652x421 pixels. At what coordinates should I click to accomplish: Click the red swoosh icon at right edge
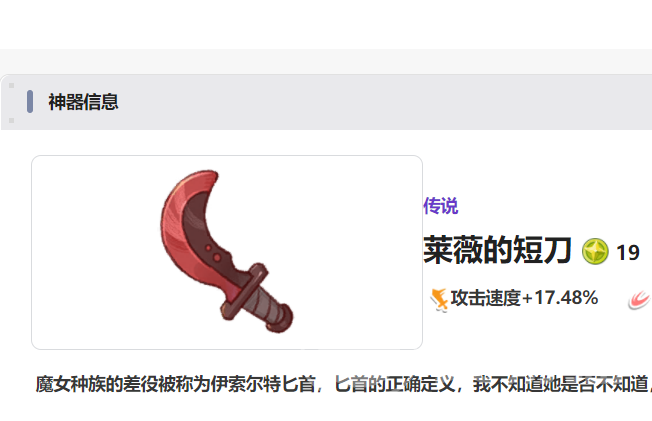[640, 300]
